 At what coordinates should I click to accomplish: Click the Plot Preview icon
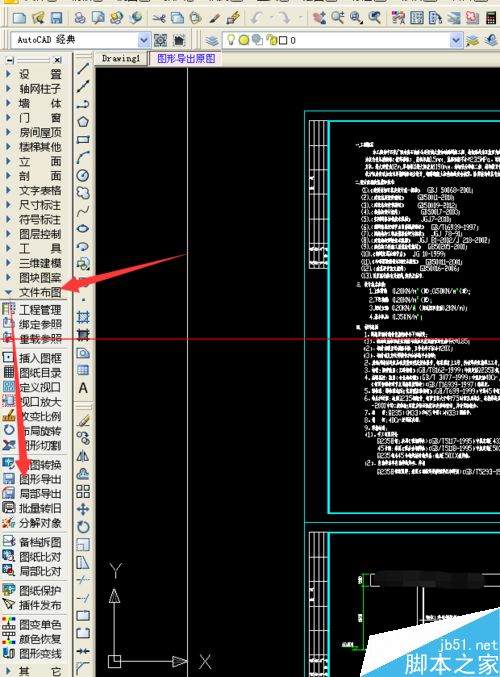(x=98, y=18)
